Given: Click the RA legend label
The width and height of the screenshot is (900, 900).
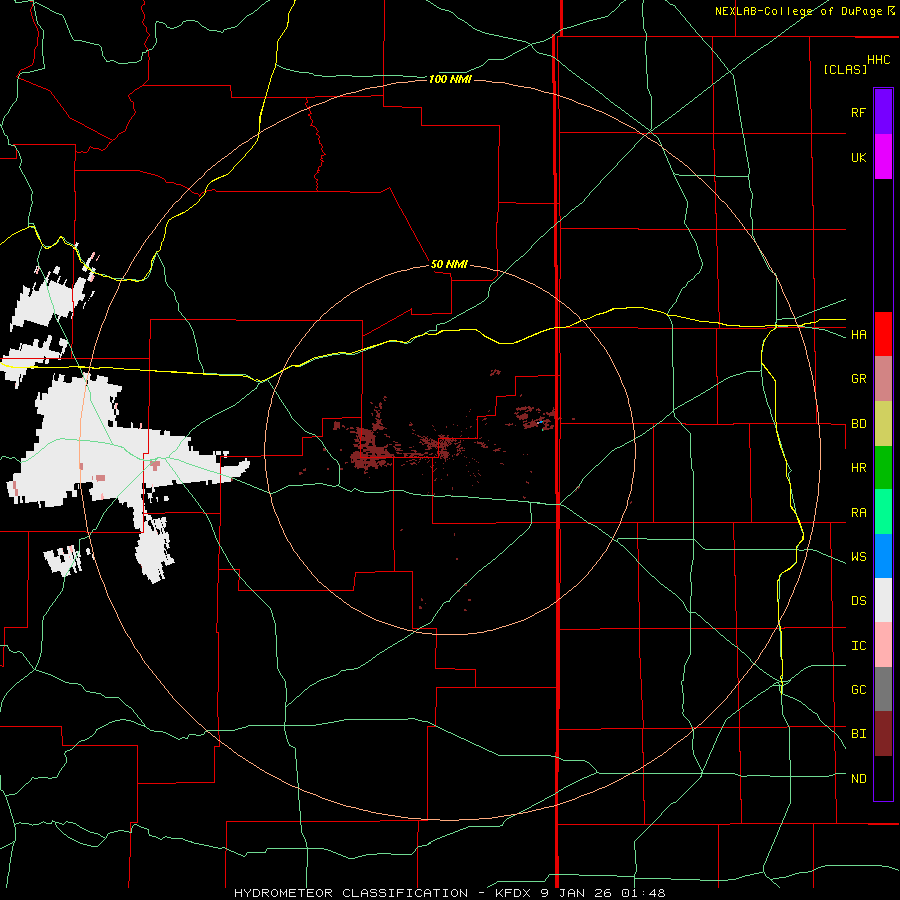Looking at the screenshot, I should coord(858,513).
